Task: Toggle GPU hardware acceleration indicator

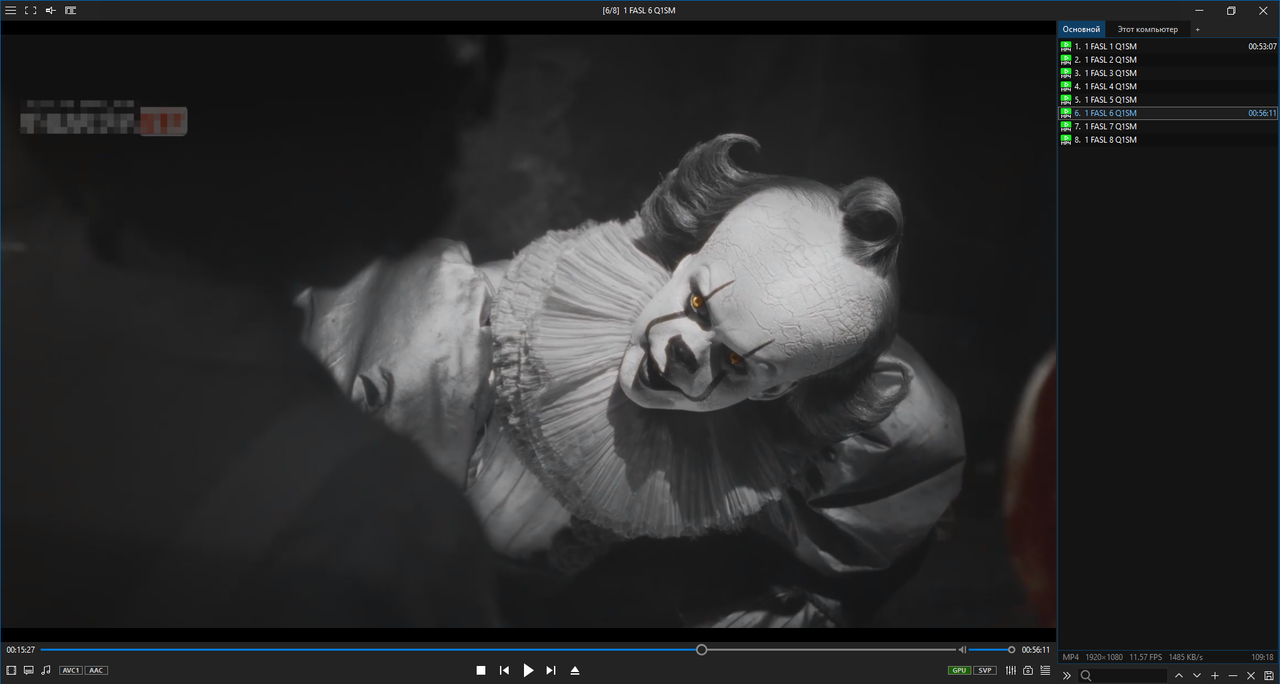Action: pyautogui.click(x=959, y=670)
